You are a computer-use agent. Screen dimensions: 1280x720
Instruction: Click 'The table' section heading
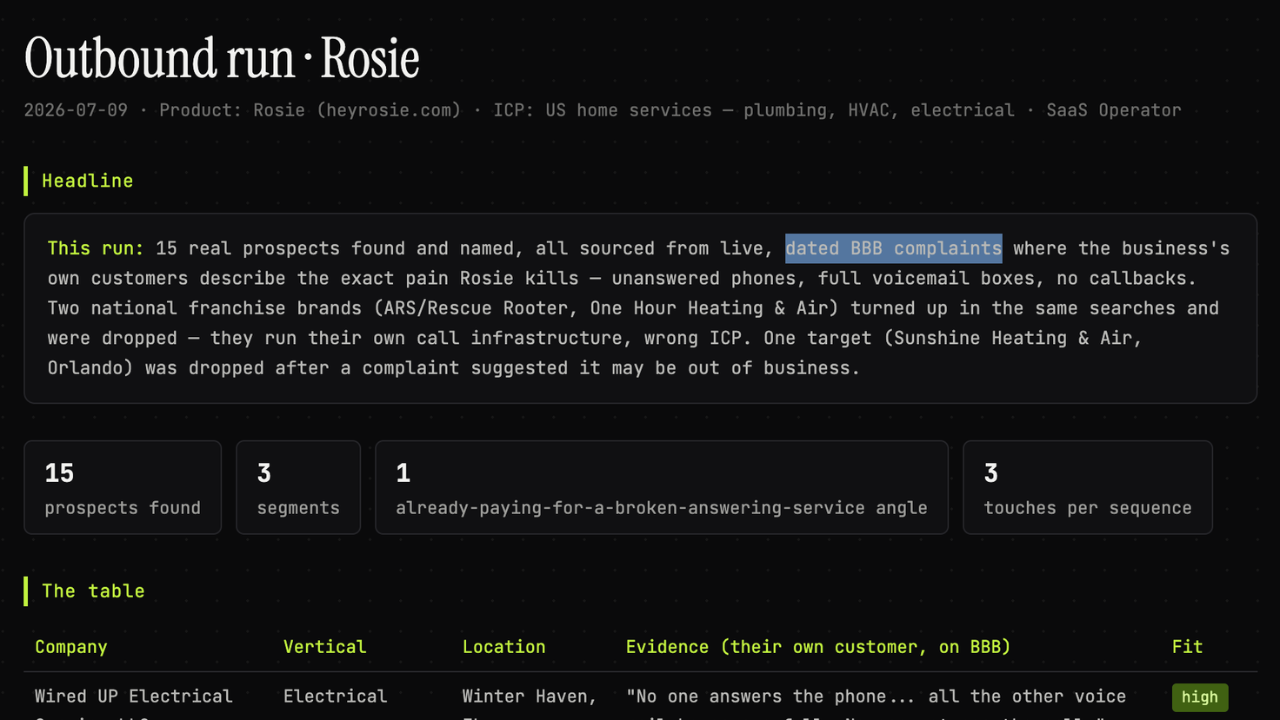(x=93, y=591)
